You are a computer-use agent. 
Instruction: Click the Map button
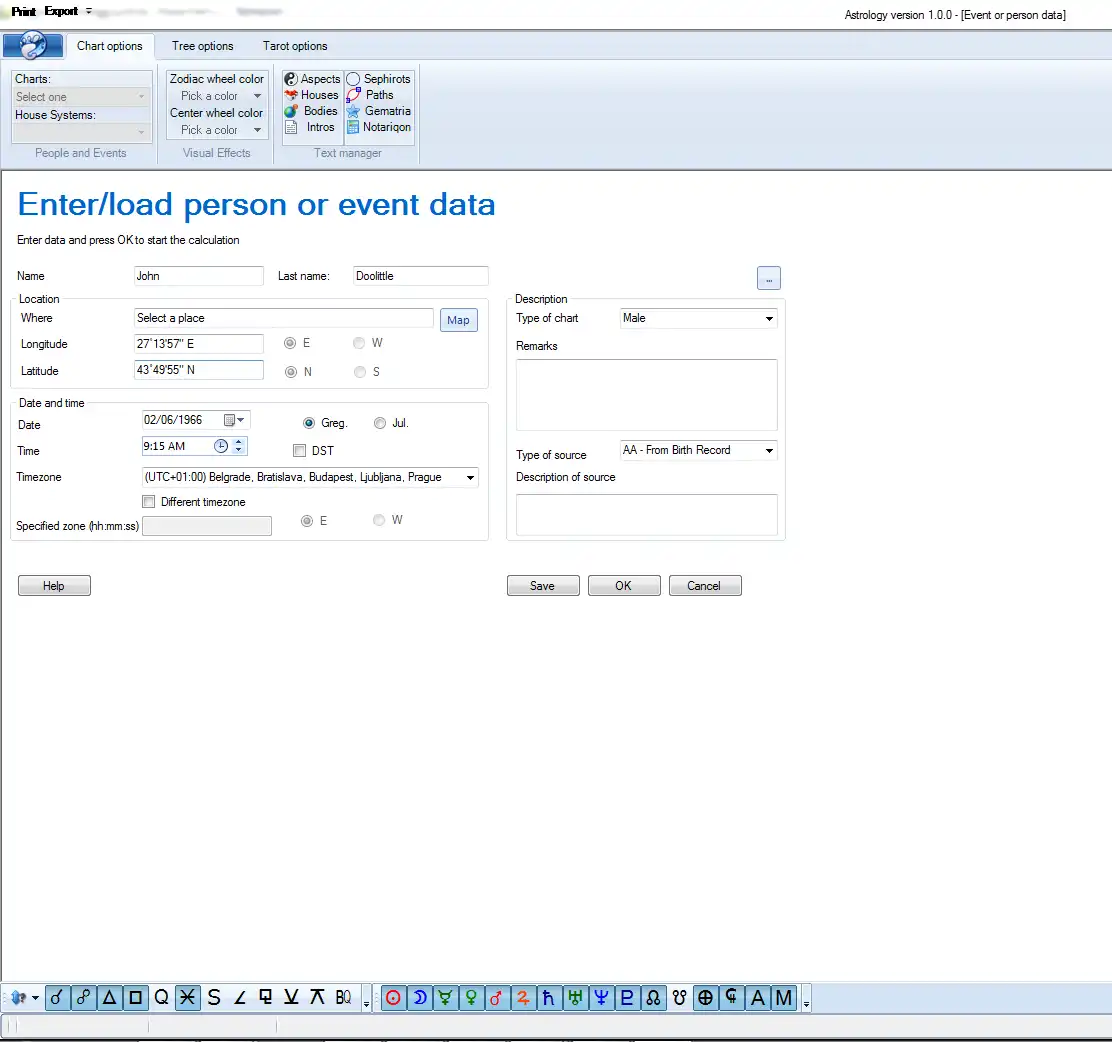[x=458, y=320]
